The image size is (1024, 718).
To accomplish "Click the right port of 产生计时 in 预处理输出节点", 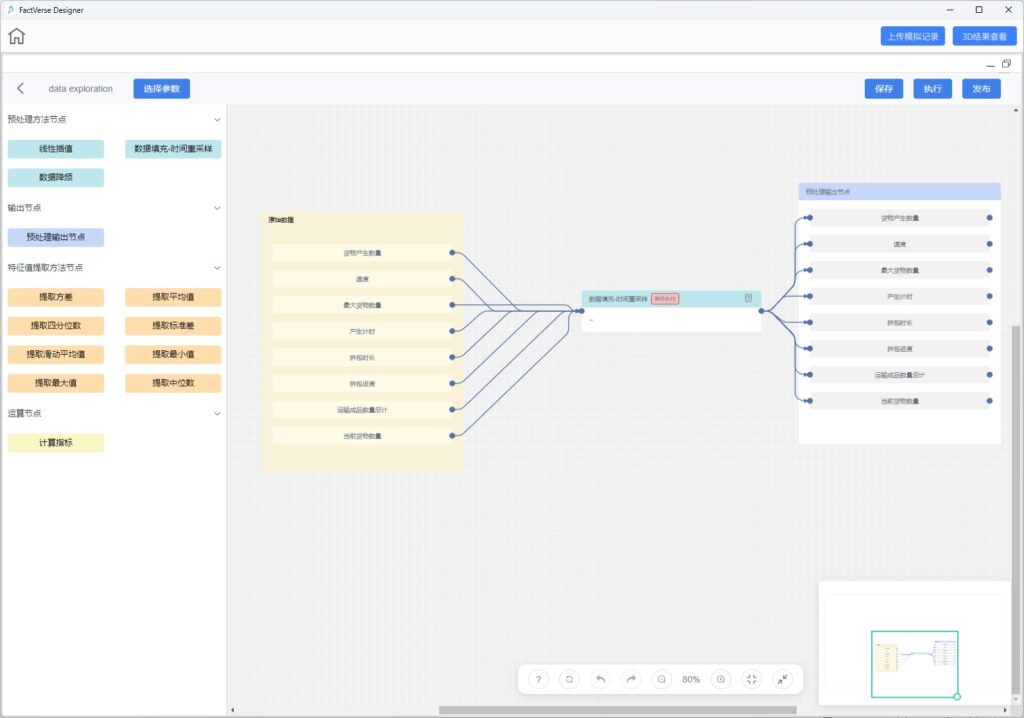I will (x=989, y=296).
